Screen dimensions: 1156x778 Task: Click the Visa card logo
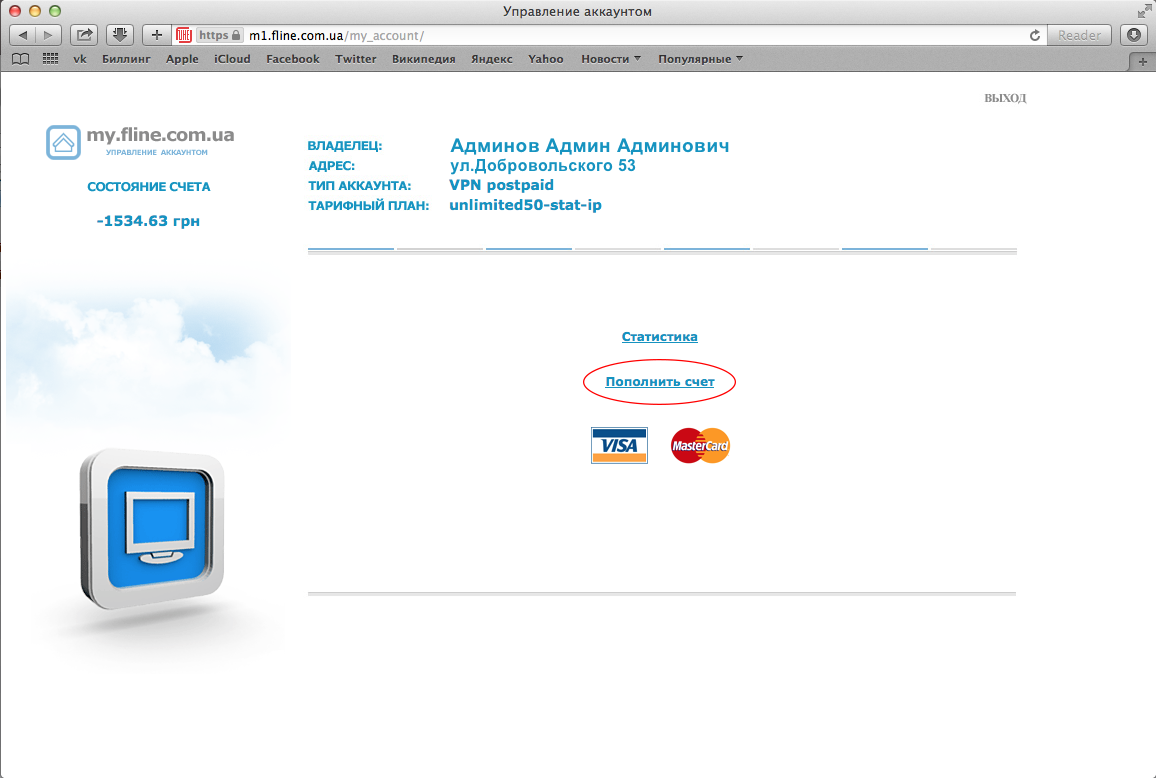[619, 446]
